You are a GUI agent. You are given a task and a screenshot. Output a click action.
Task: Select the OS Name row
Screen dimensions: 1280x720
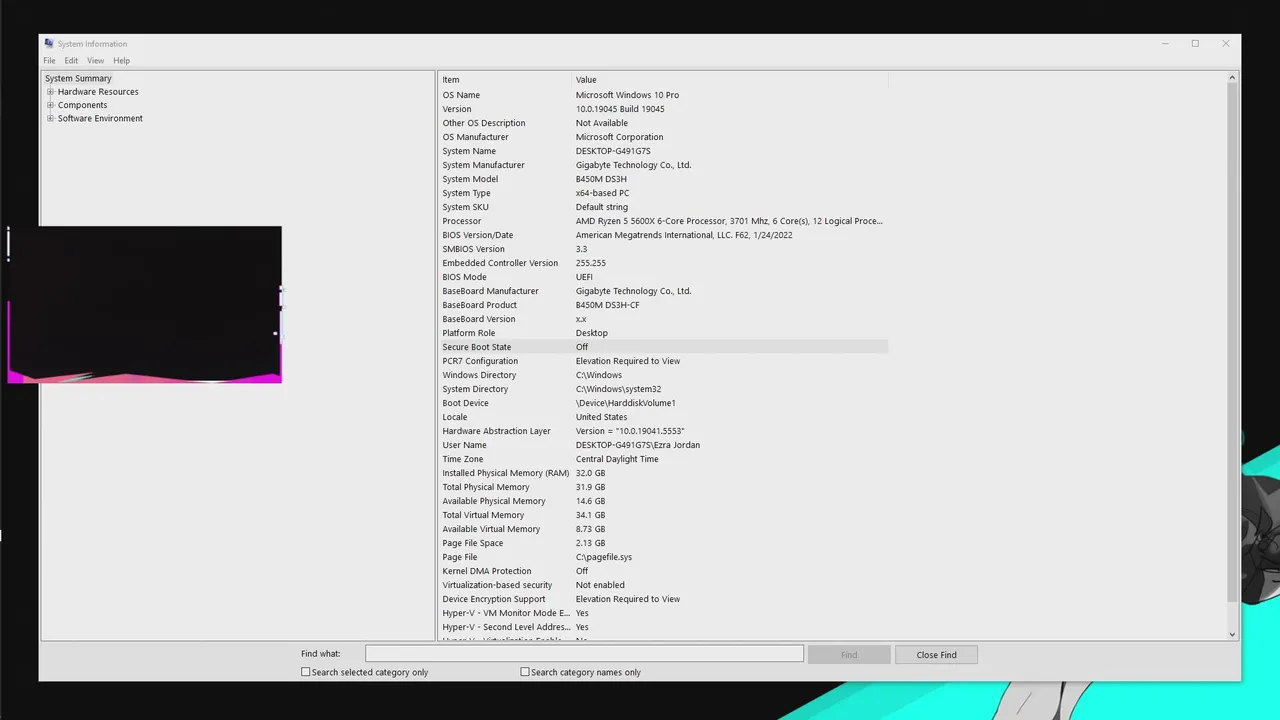tap(663, 95)
